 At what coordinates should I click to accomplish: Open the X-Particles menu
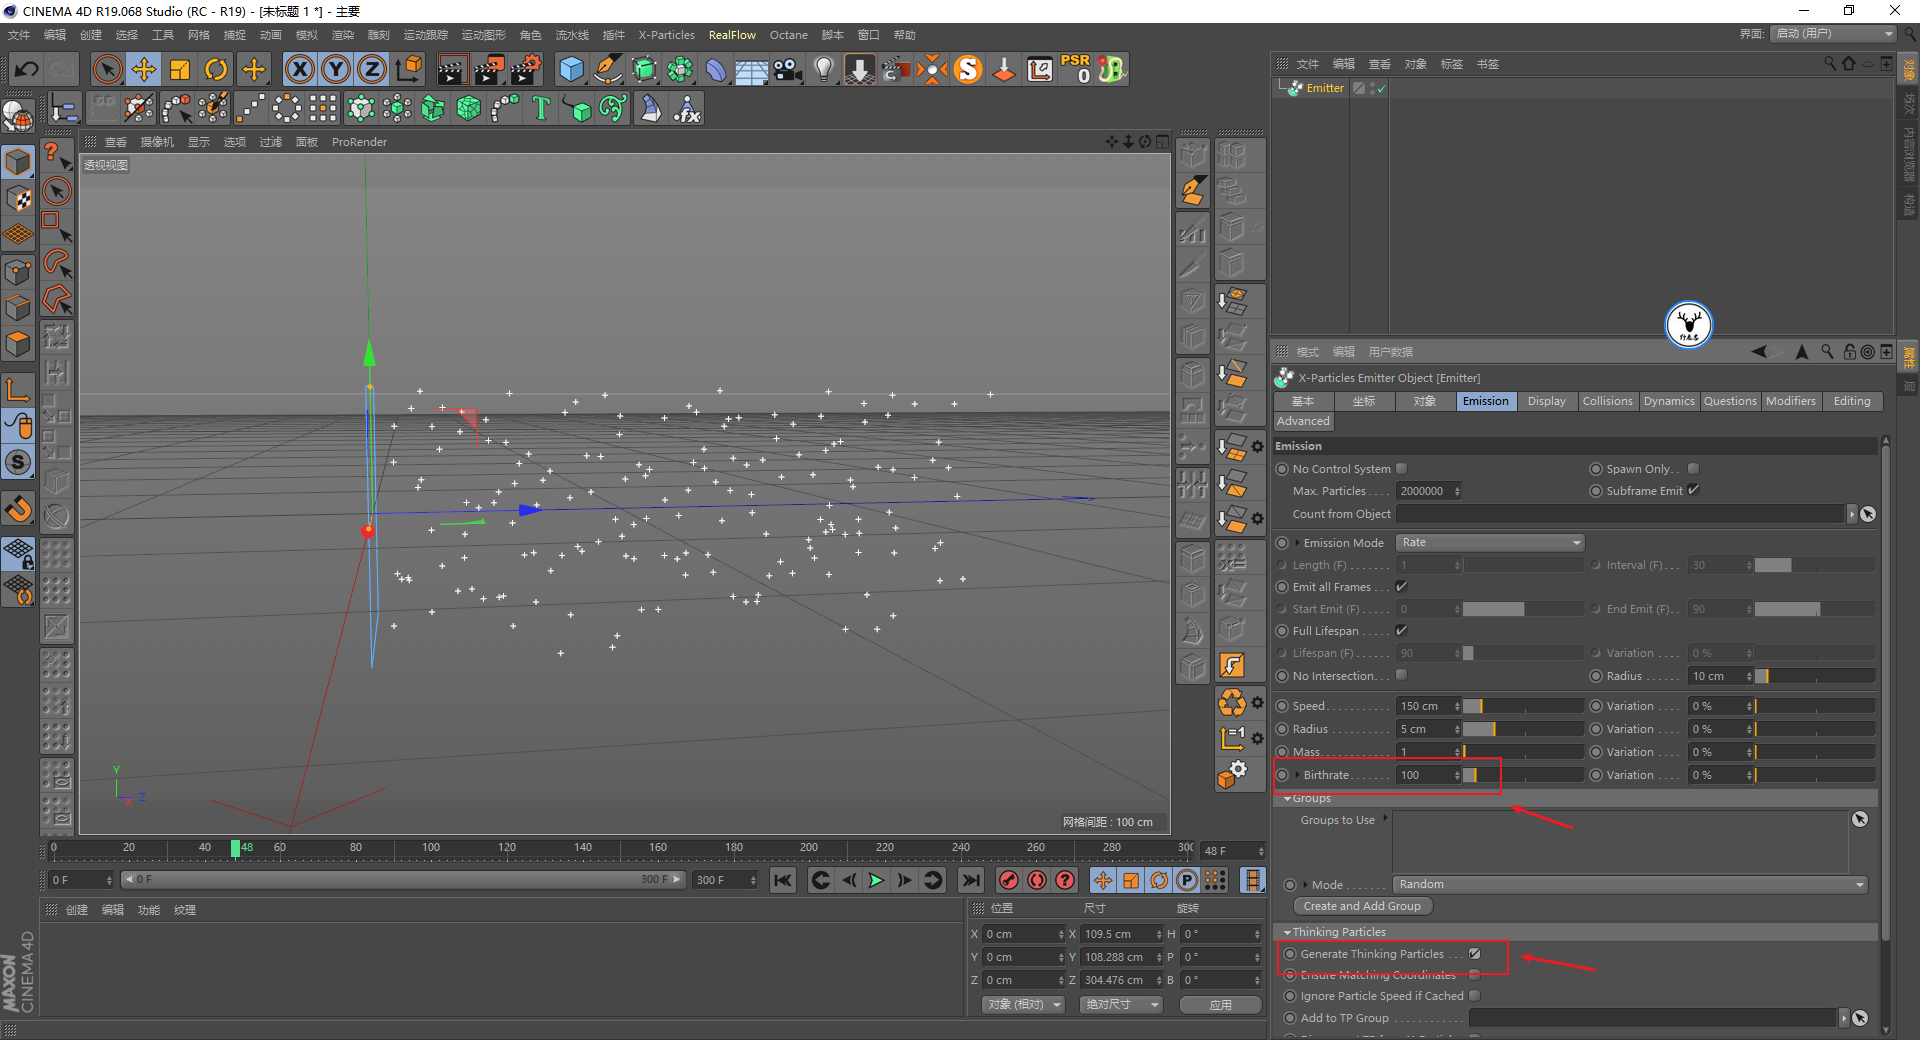(x=666, y=35)
